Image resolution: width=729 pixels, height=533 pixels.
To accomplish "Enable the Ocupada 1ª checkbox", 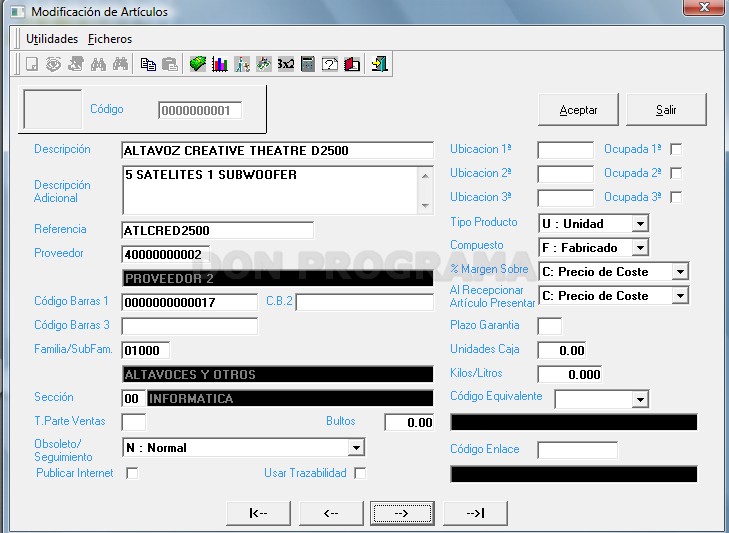I will point(676,149).
